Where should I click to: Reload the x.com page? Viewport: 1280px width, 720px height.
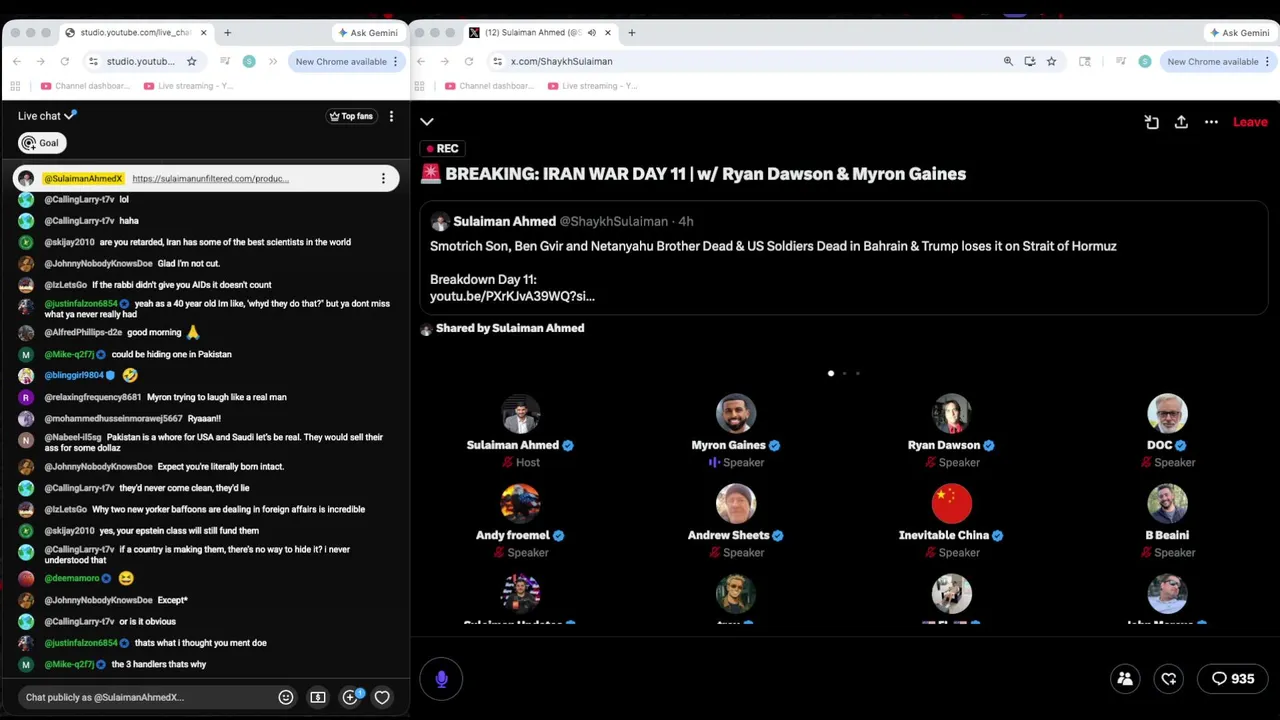click(x=468, y=61)
